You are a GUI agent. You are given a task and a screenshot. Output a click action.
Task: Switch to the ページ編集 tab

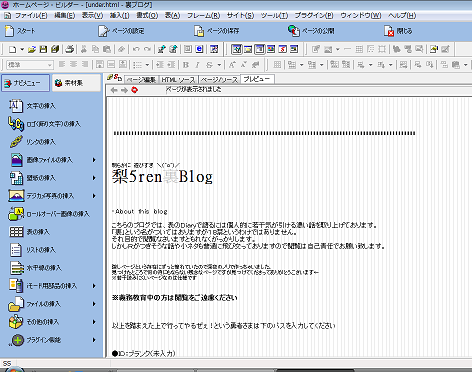141,80
